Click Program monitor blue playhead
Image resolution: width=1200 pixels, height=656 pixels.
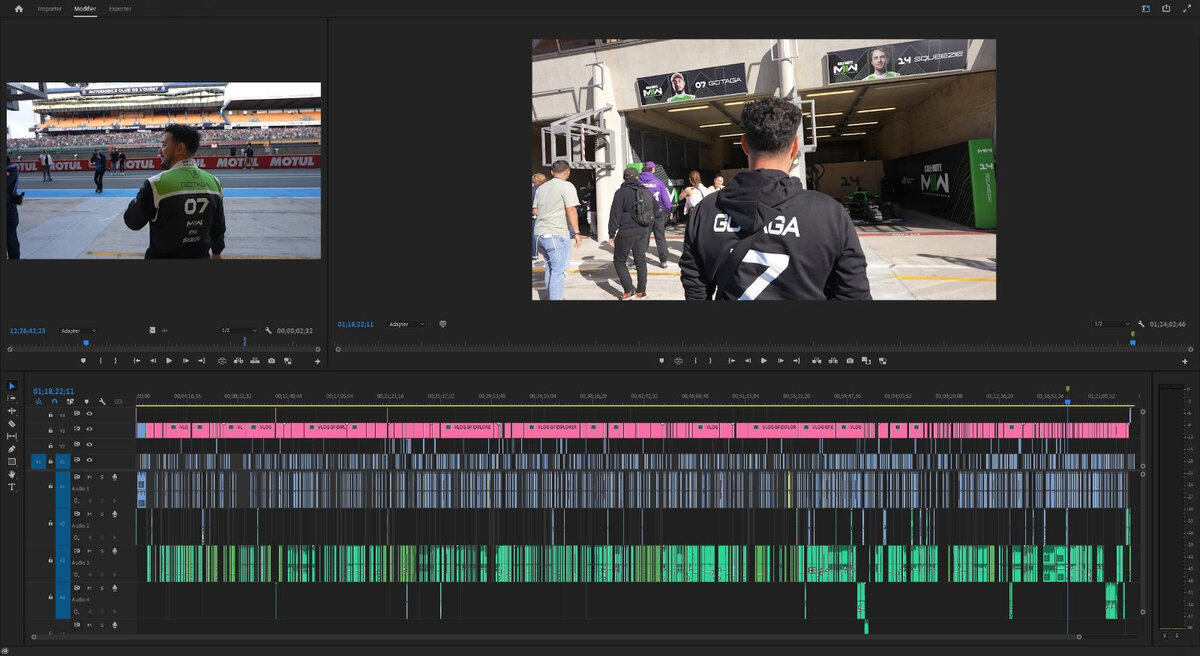[x=1132, y=342]
